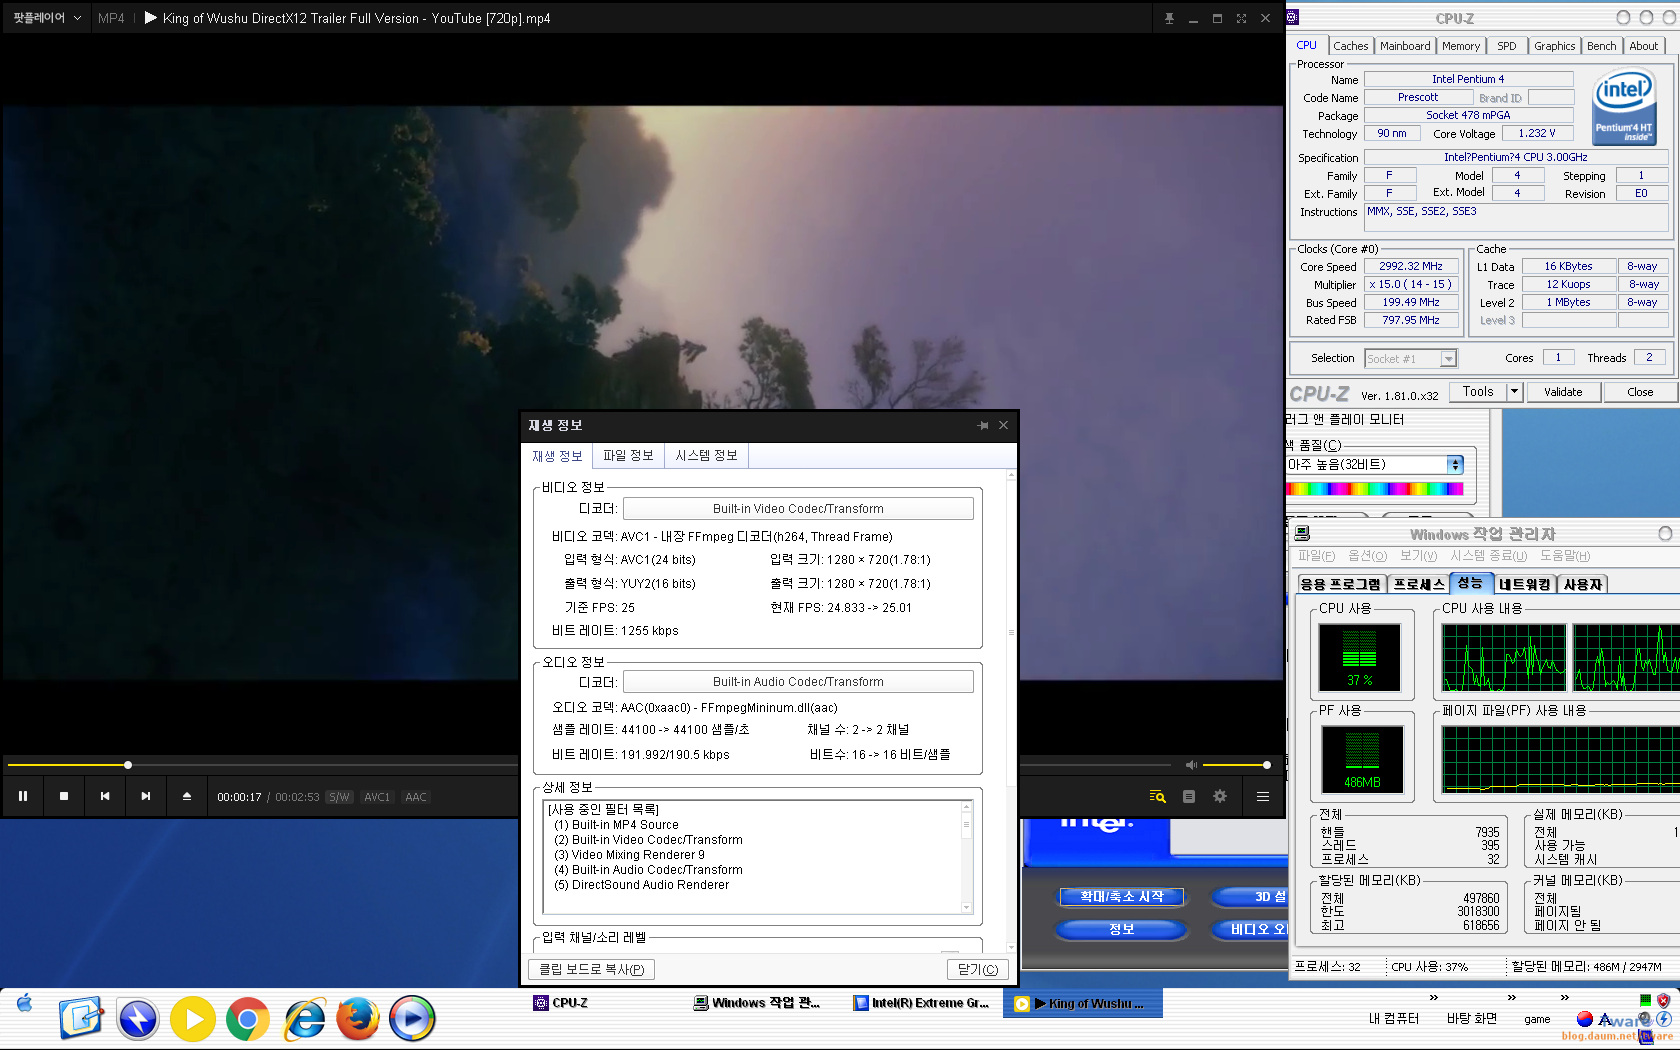Click the 정보 button in Intel panel

tap(1122, 929)
